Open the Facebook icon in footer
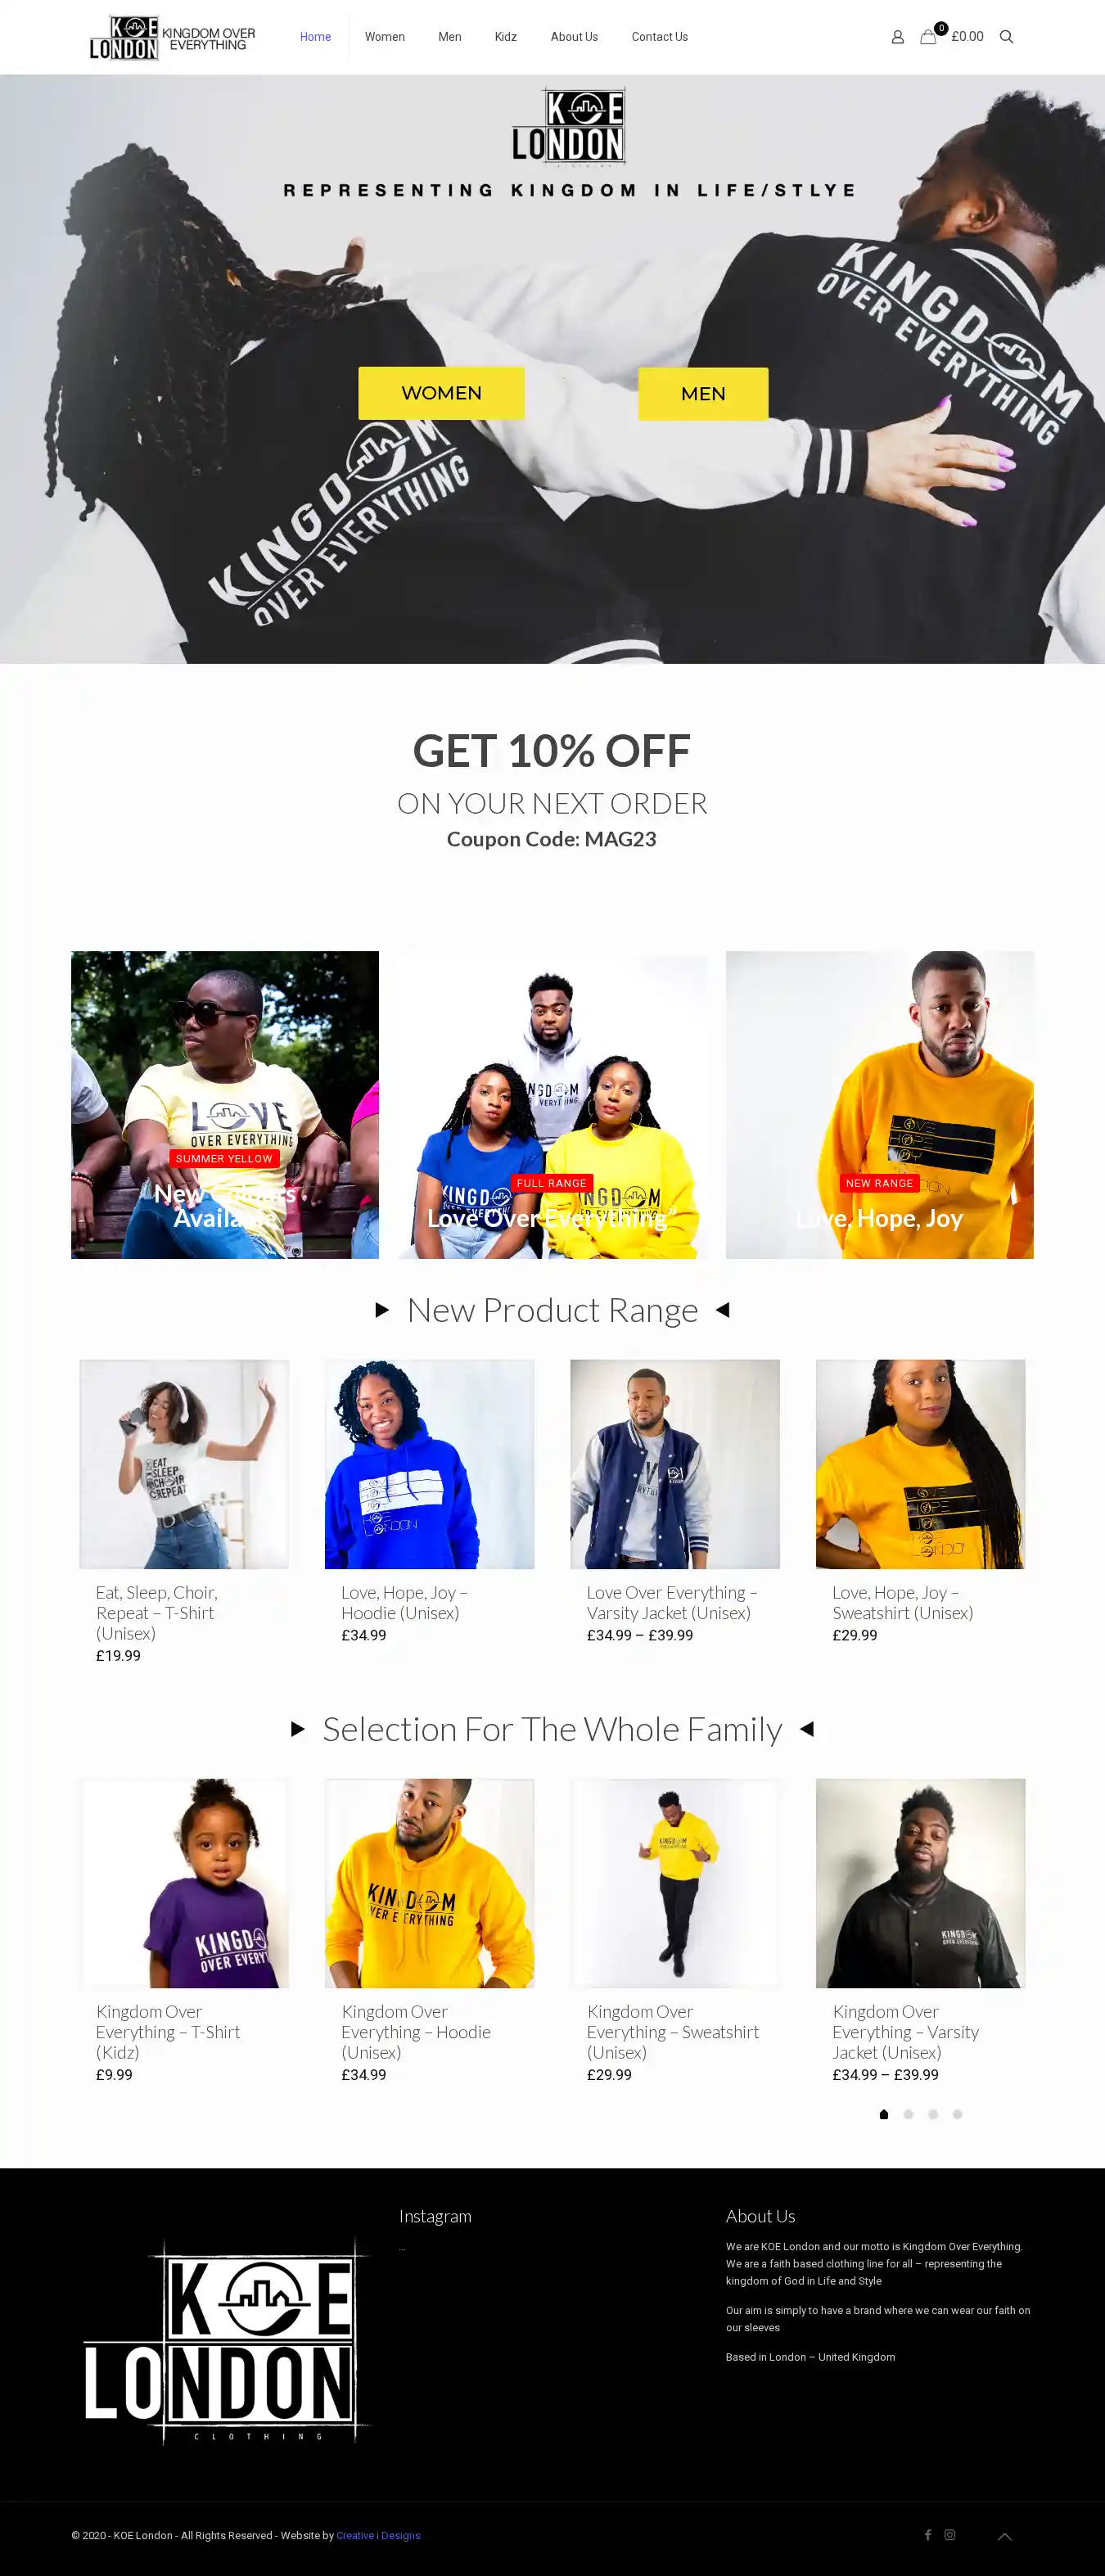 (x=928, y=2535)
